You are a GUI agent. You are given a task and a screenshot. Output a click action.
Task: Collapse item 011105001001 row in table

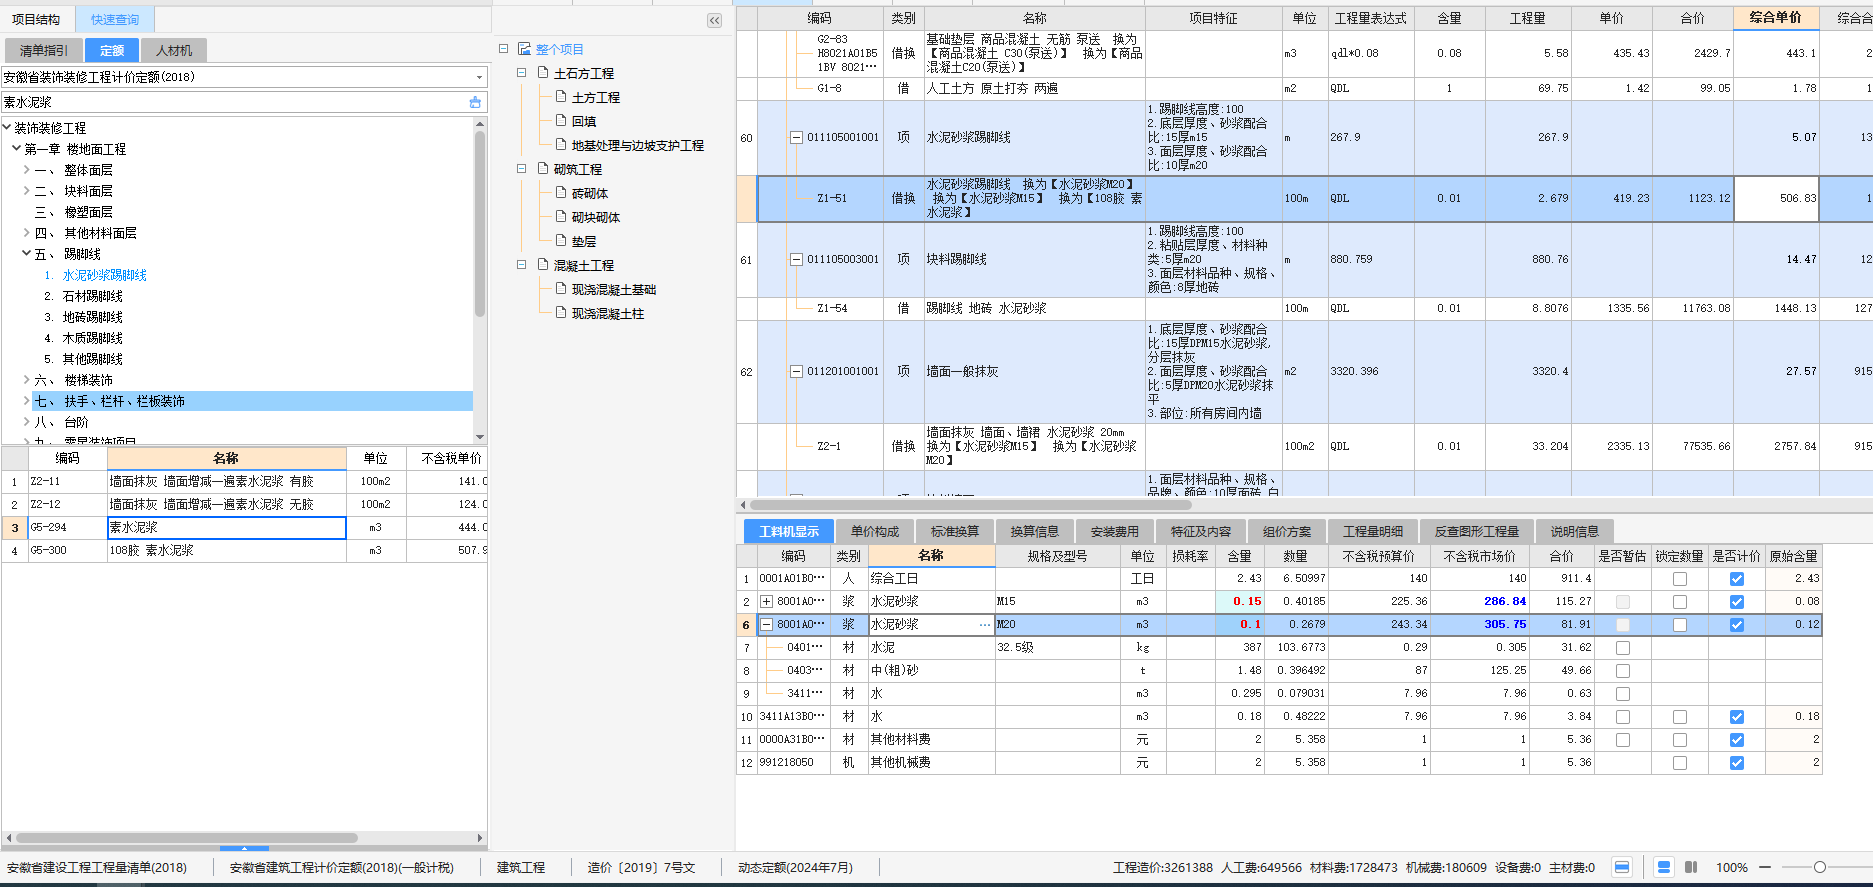pos(796,137)
